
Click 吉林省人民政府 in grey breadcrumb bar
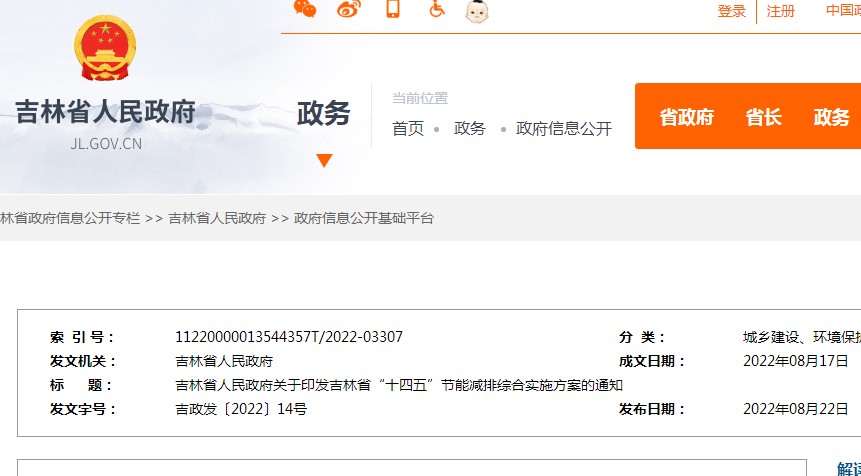click(x=217, y=219)
